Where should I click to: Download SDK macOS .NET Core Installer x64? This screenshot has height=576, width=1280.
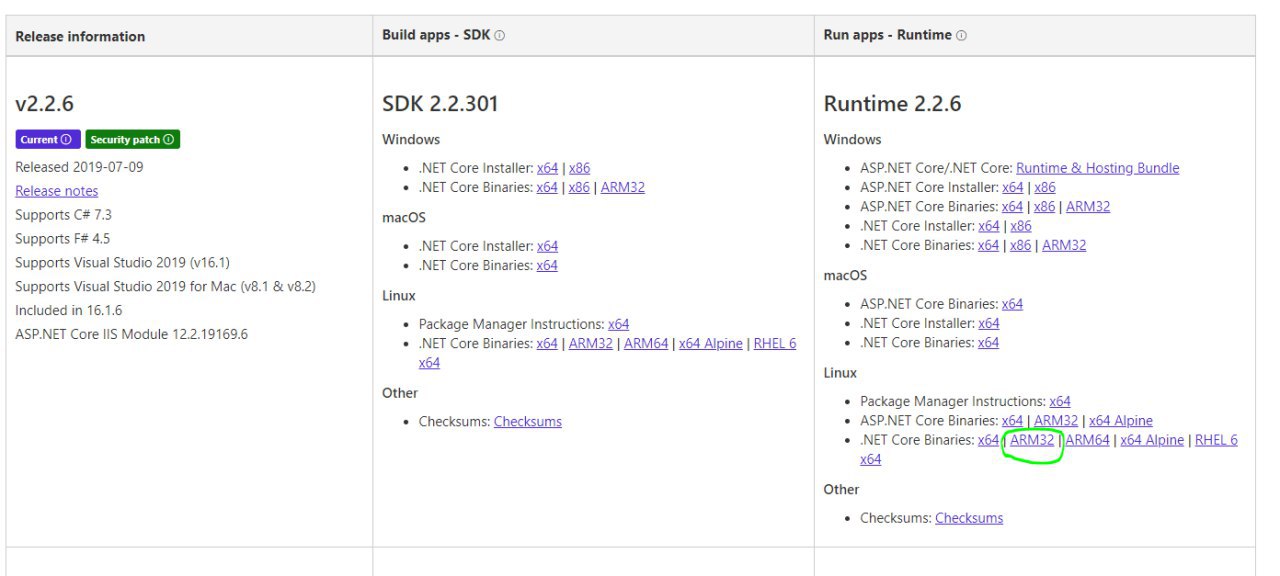547,246
